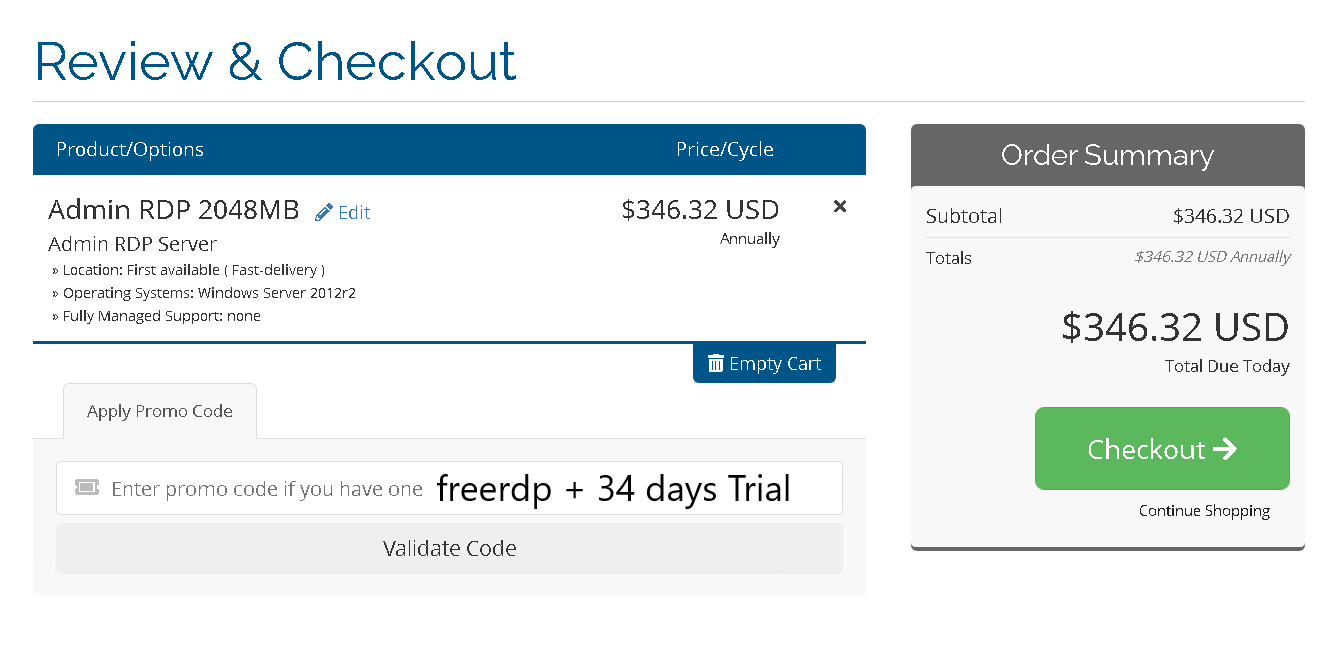Click the Validate Code button
The width and height of the screenshot is (1343, 645).
tap(449, 548)
